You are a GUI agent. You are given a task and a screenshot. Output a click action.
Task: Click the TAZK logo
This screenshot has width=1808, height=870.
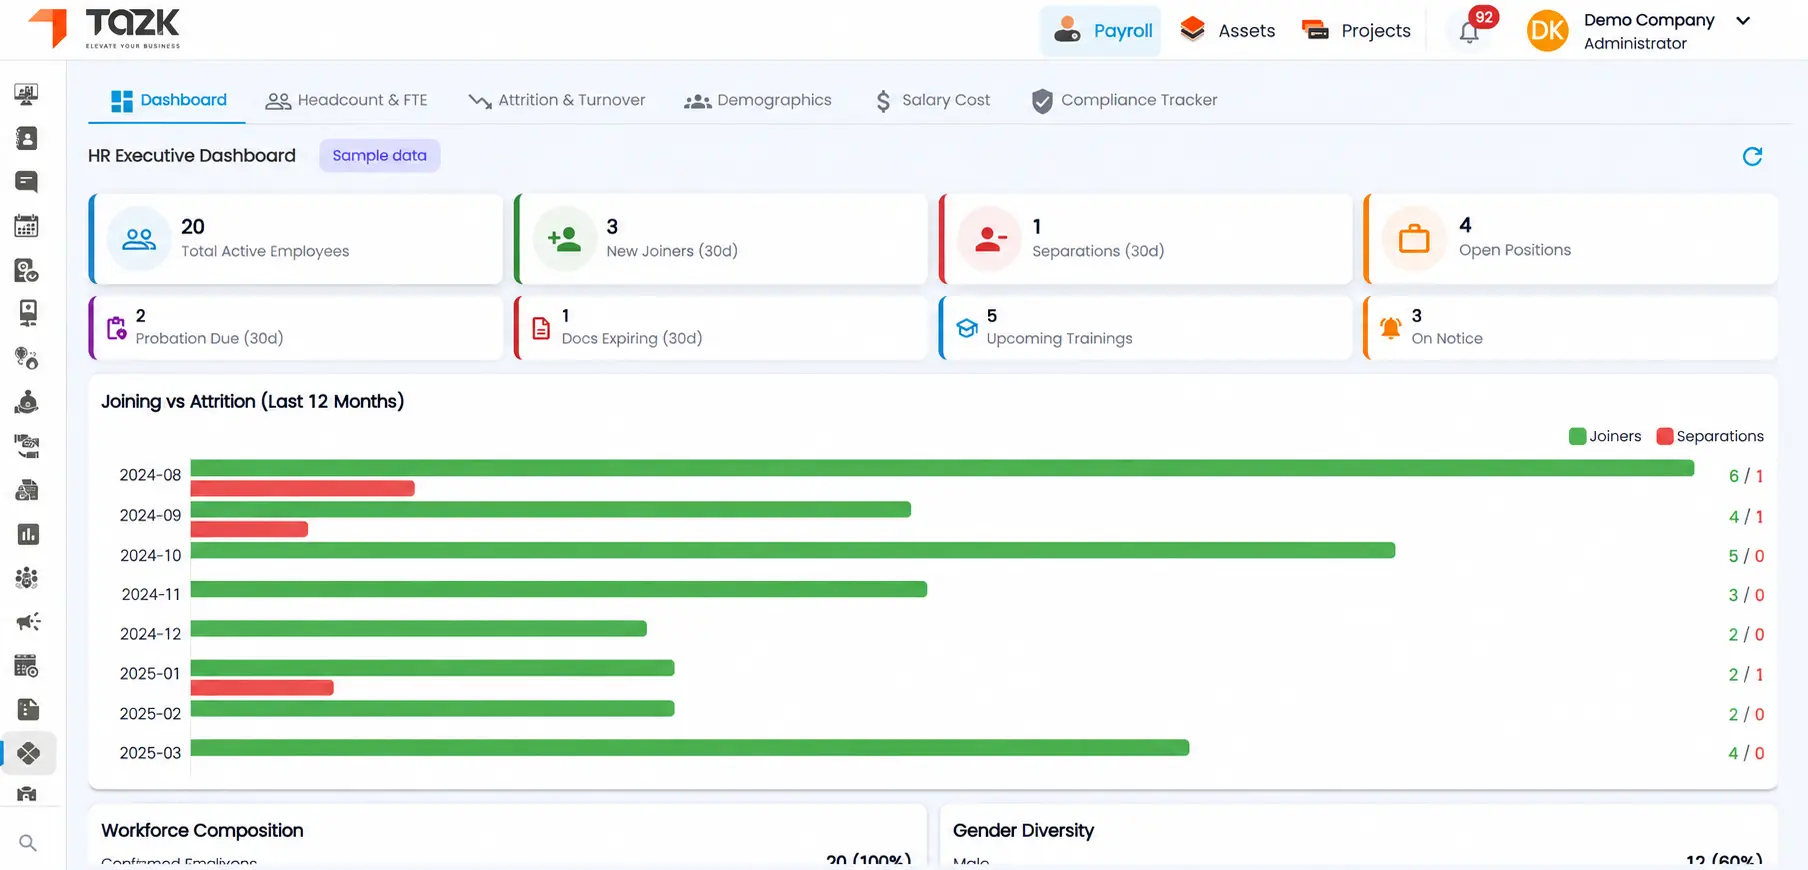pyautogui.click(x=104, y=29)
